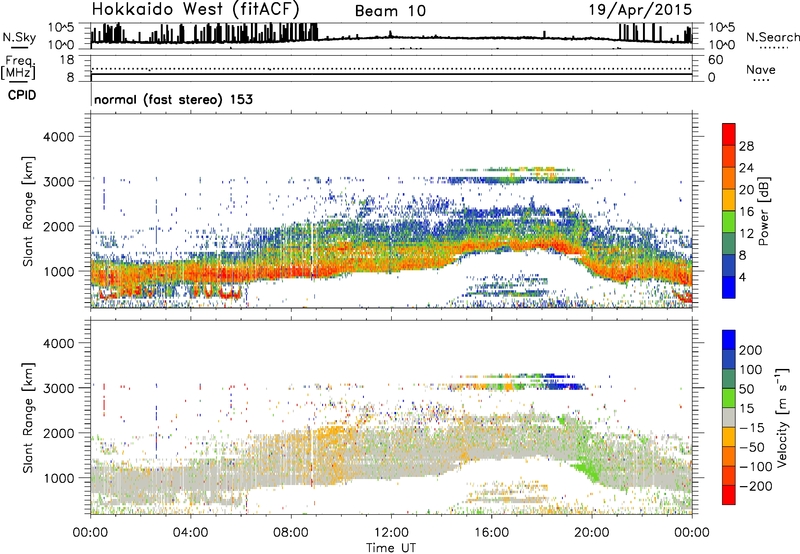Viewport: 800px width, 554px height.
Task: Click the "28" label on the power colorbar
Action: coord(746,146)
